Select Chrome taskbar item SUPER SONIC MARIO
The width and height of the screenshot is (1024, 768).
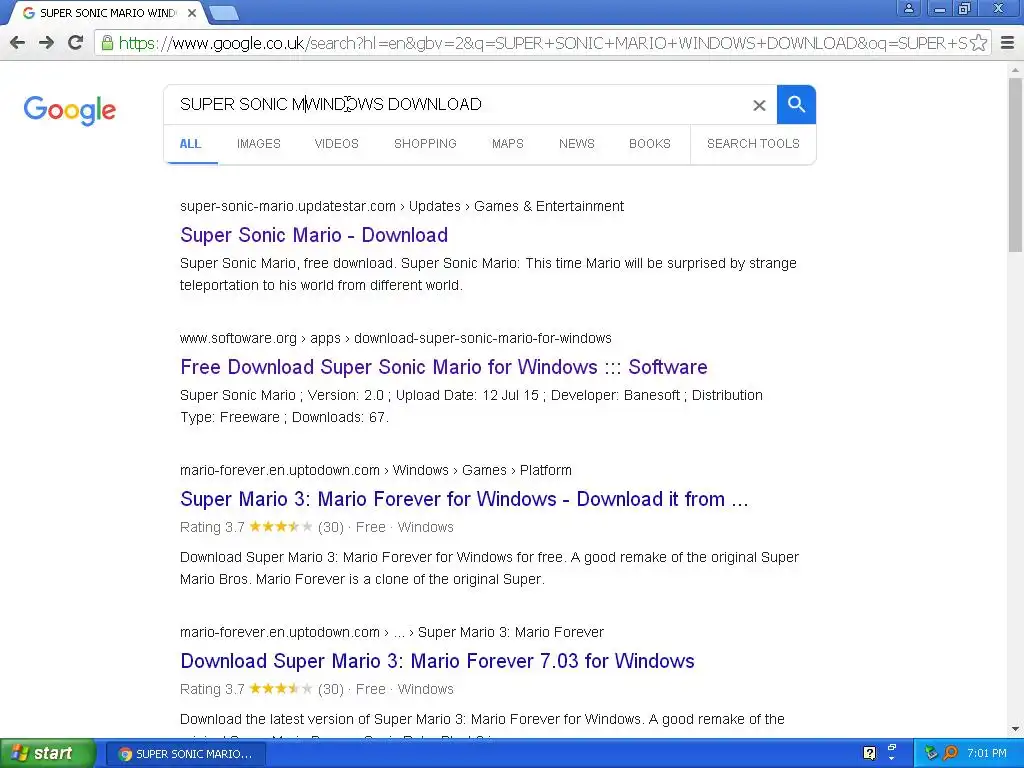pos(185,754)
